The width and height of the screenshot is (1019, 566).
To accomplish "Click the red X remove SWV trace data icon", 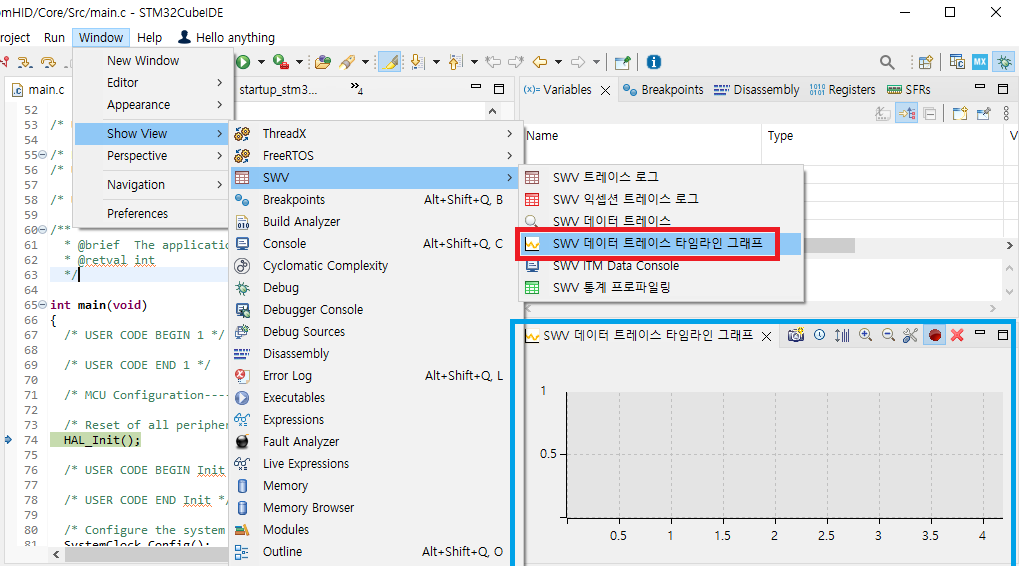I will coord(957,335).
